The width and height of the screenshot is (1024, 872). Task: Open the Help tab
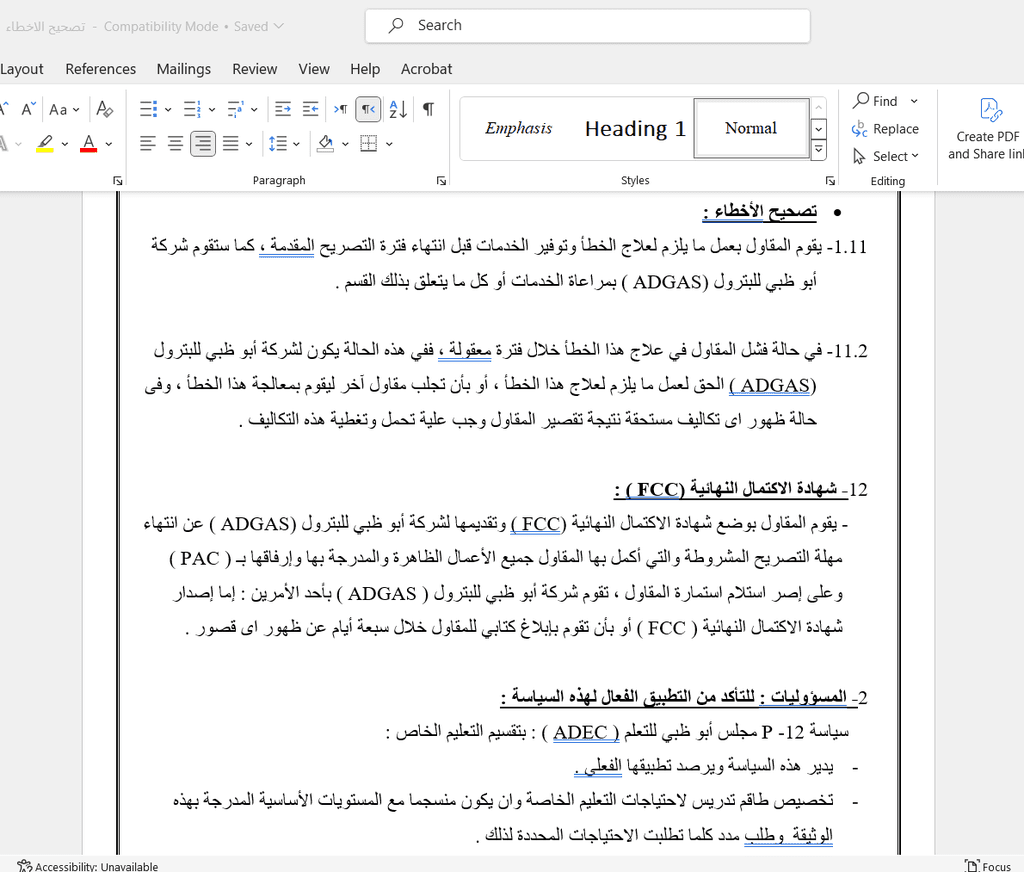click(365, 69)
